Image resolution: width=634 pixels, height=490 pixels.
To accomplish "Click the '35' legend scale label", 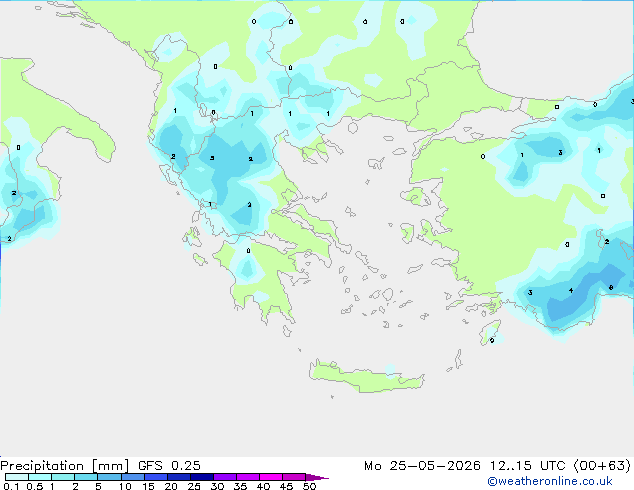I will click(x=240, y=486).
